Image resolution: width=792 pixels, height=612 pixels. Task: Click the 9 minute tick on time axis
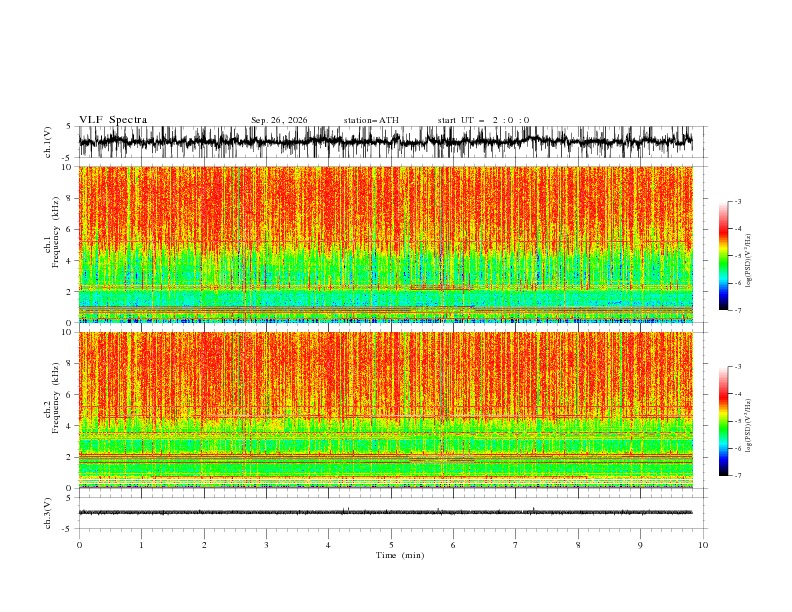click(x=640, y=545)
